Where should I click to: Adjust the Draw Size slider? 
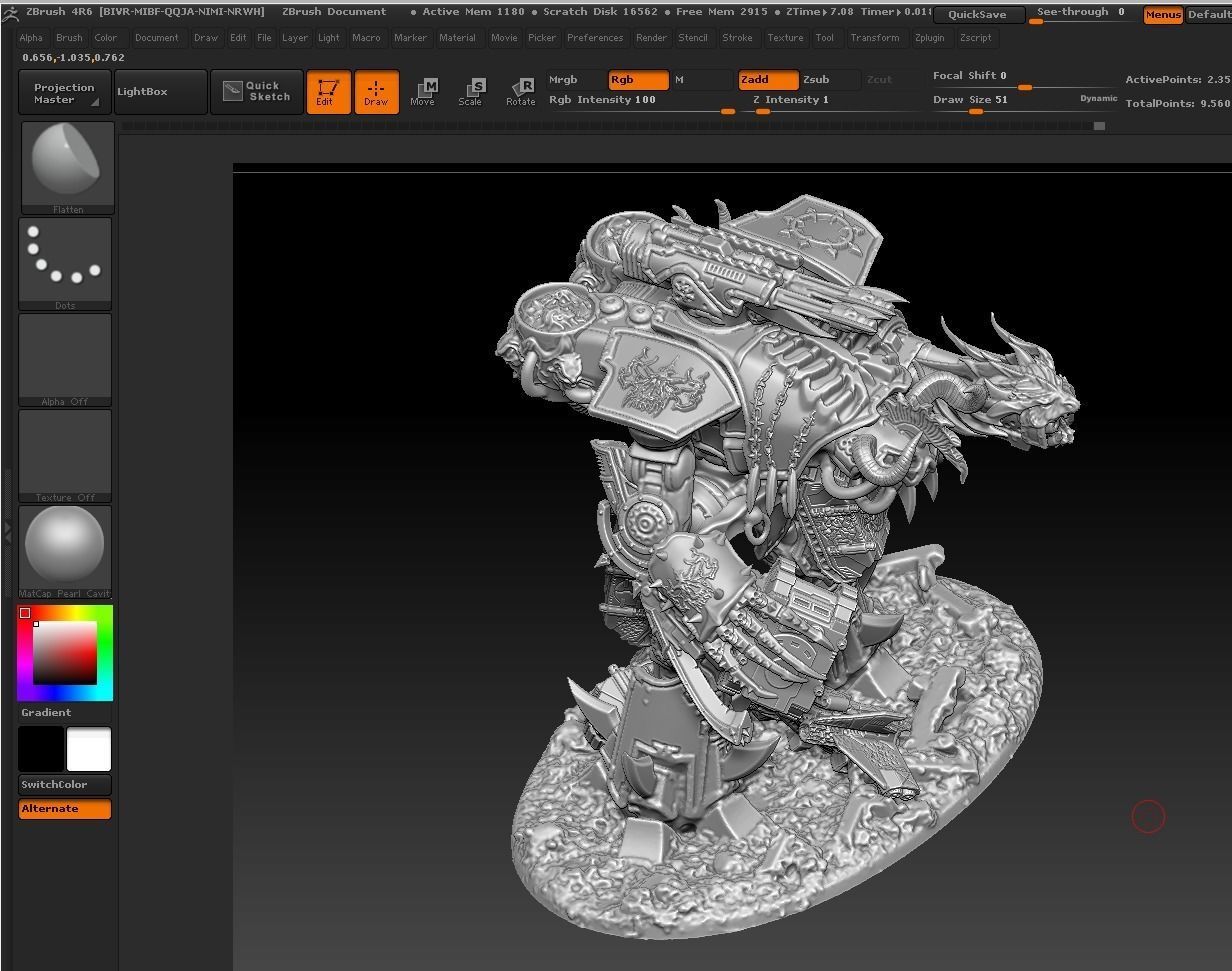[1025, 103]
